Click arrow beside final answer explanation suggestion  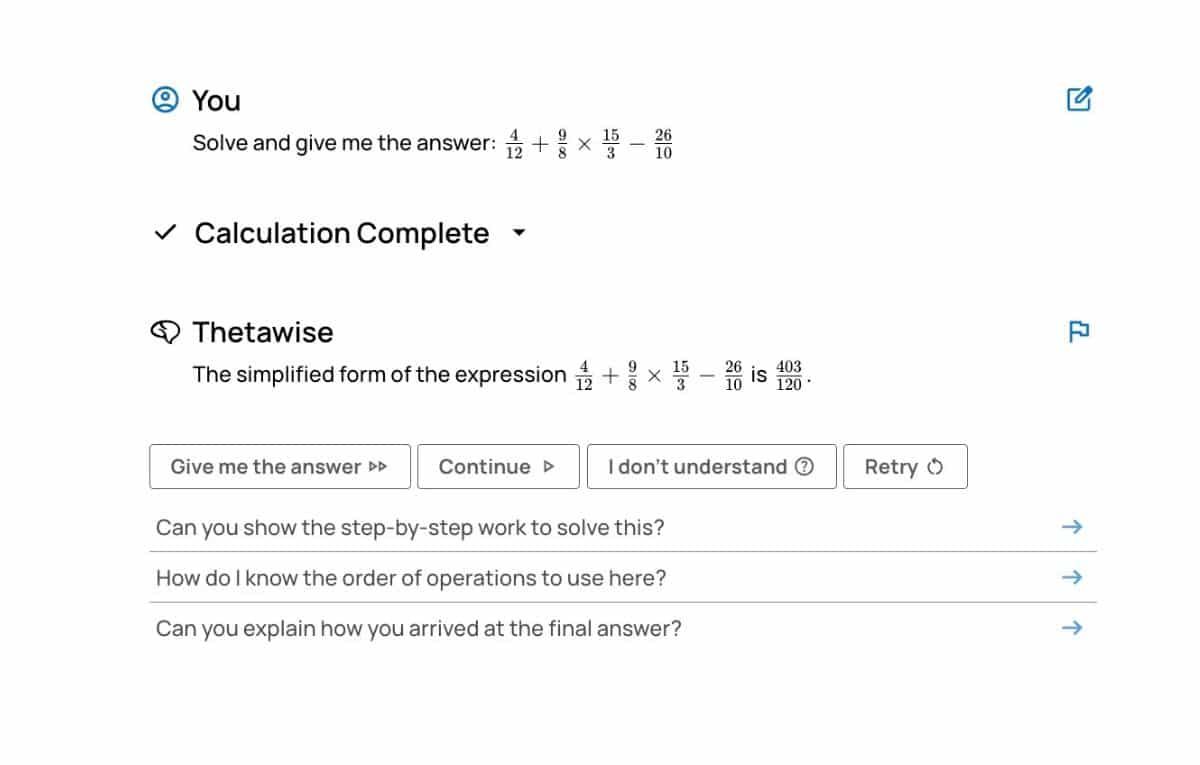pos(1071,628)
